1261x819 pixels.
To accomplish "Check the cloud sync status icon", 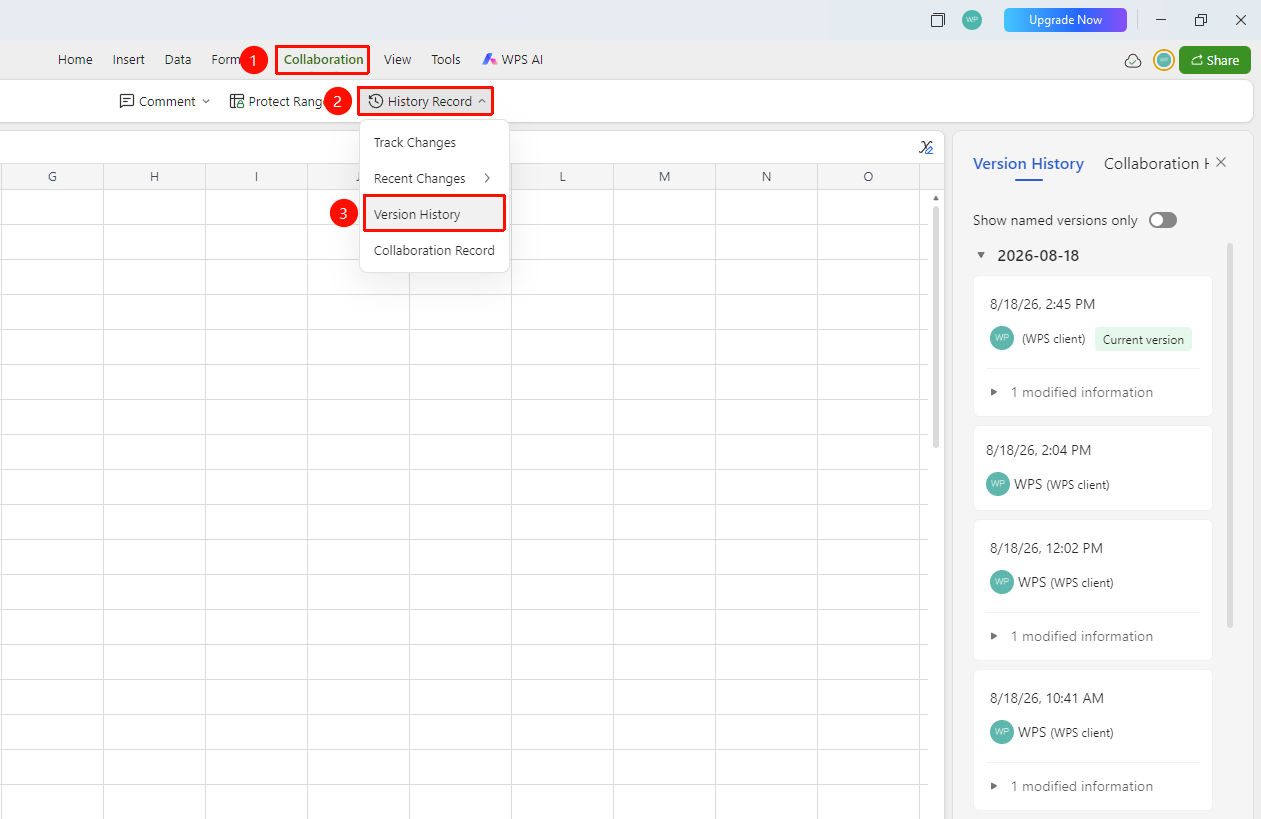I will pos(1133,61).
